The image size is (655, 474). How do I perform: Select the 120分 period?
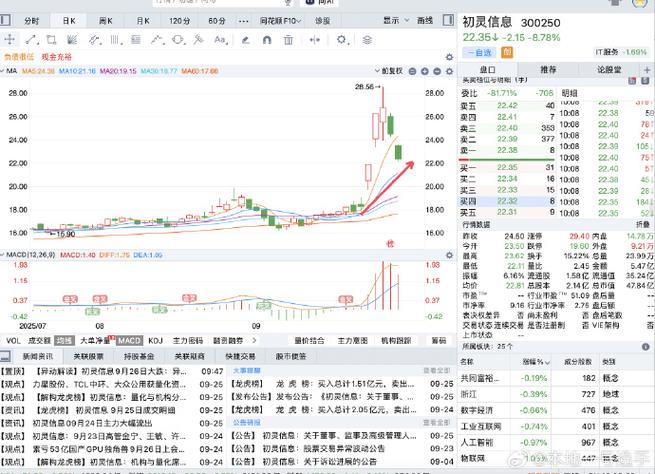click(x=180, y=20)
